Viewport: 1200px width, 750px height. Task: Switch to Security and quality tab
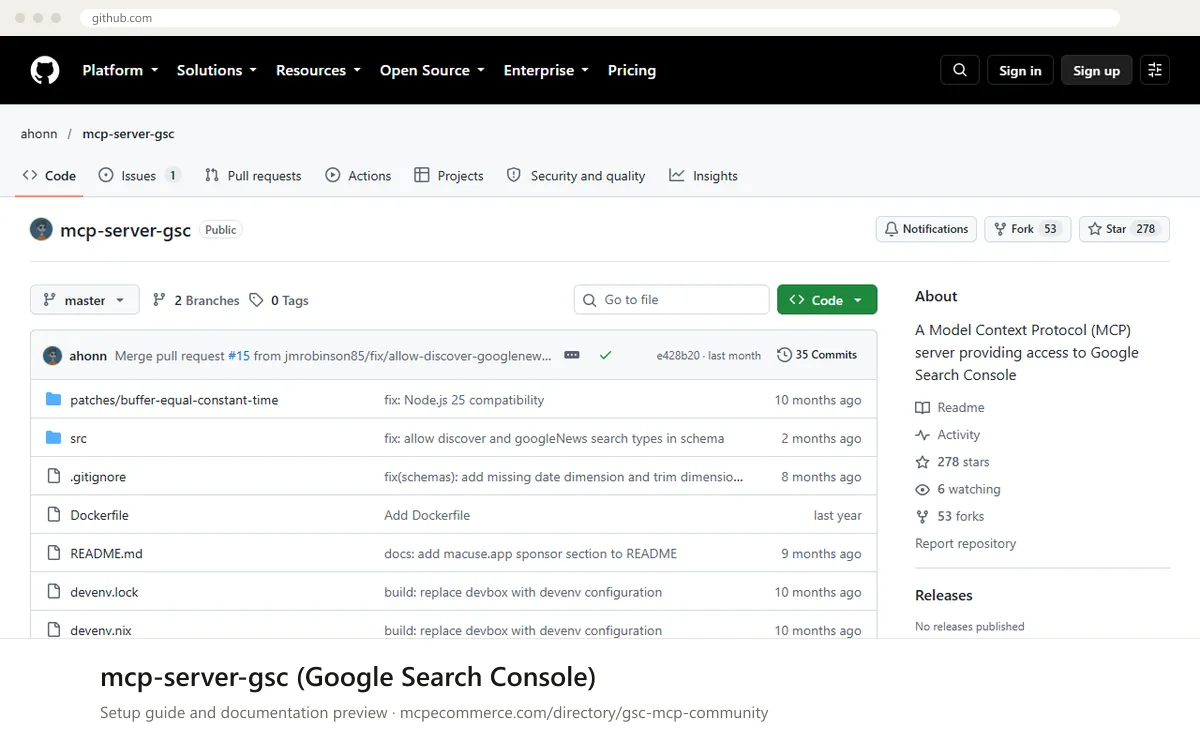coord(576,176)
